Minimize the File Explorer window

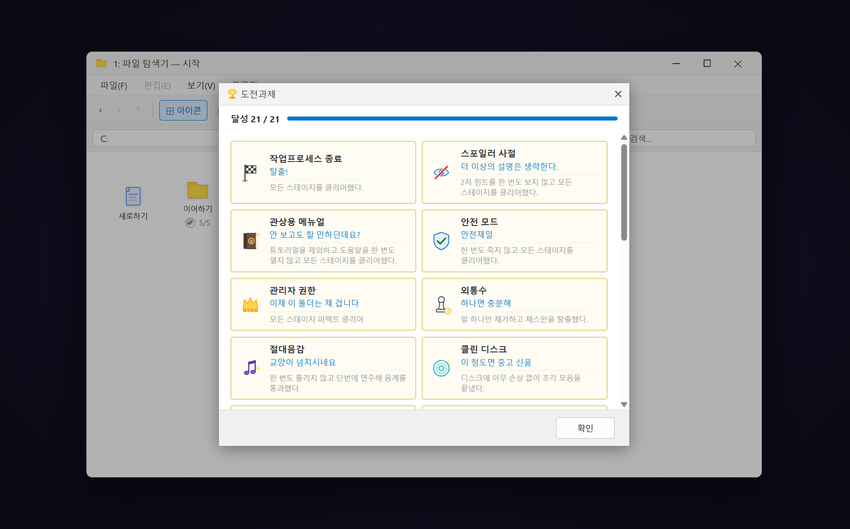(x=676, y=63)
